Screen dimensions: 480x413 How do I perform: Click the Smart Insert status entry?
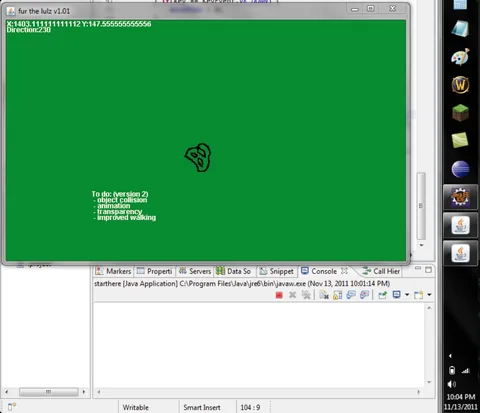click(x=202, y=407)
